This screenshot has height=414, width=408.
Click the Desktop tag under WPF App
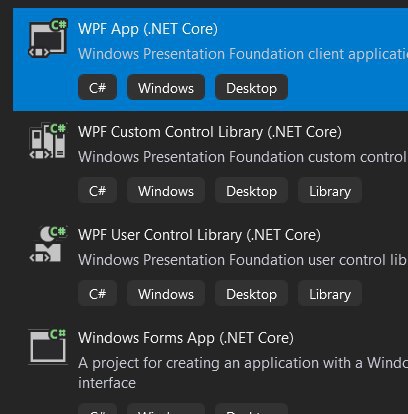[x=251, y=88]
